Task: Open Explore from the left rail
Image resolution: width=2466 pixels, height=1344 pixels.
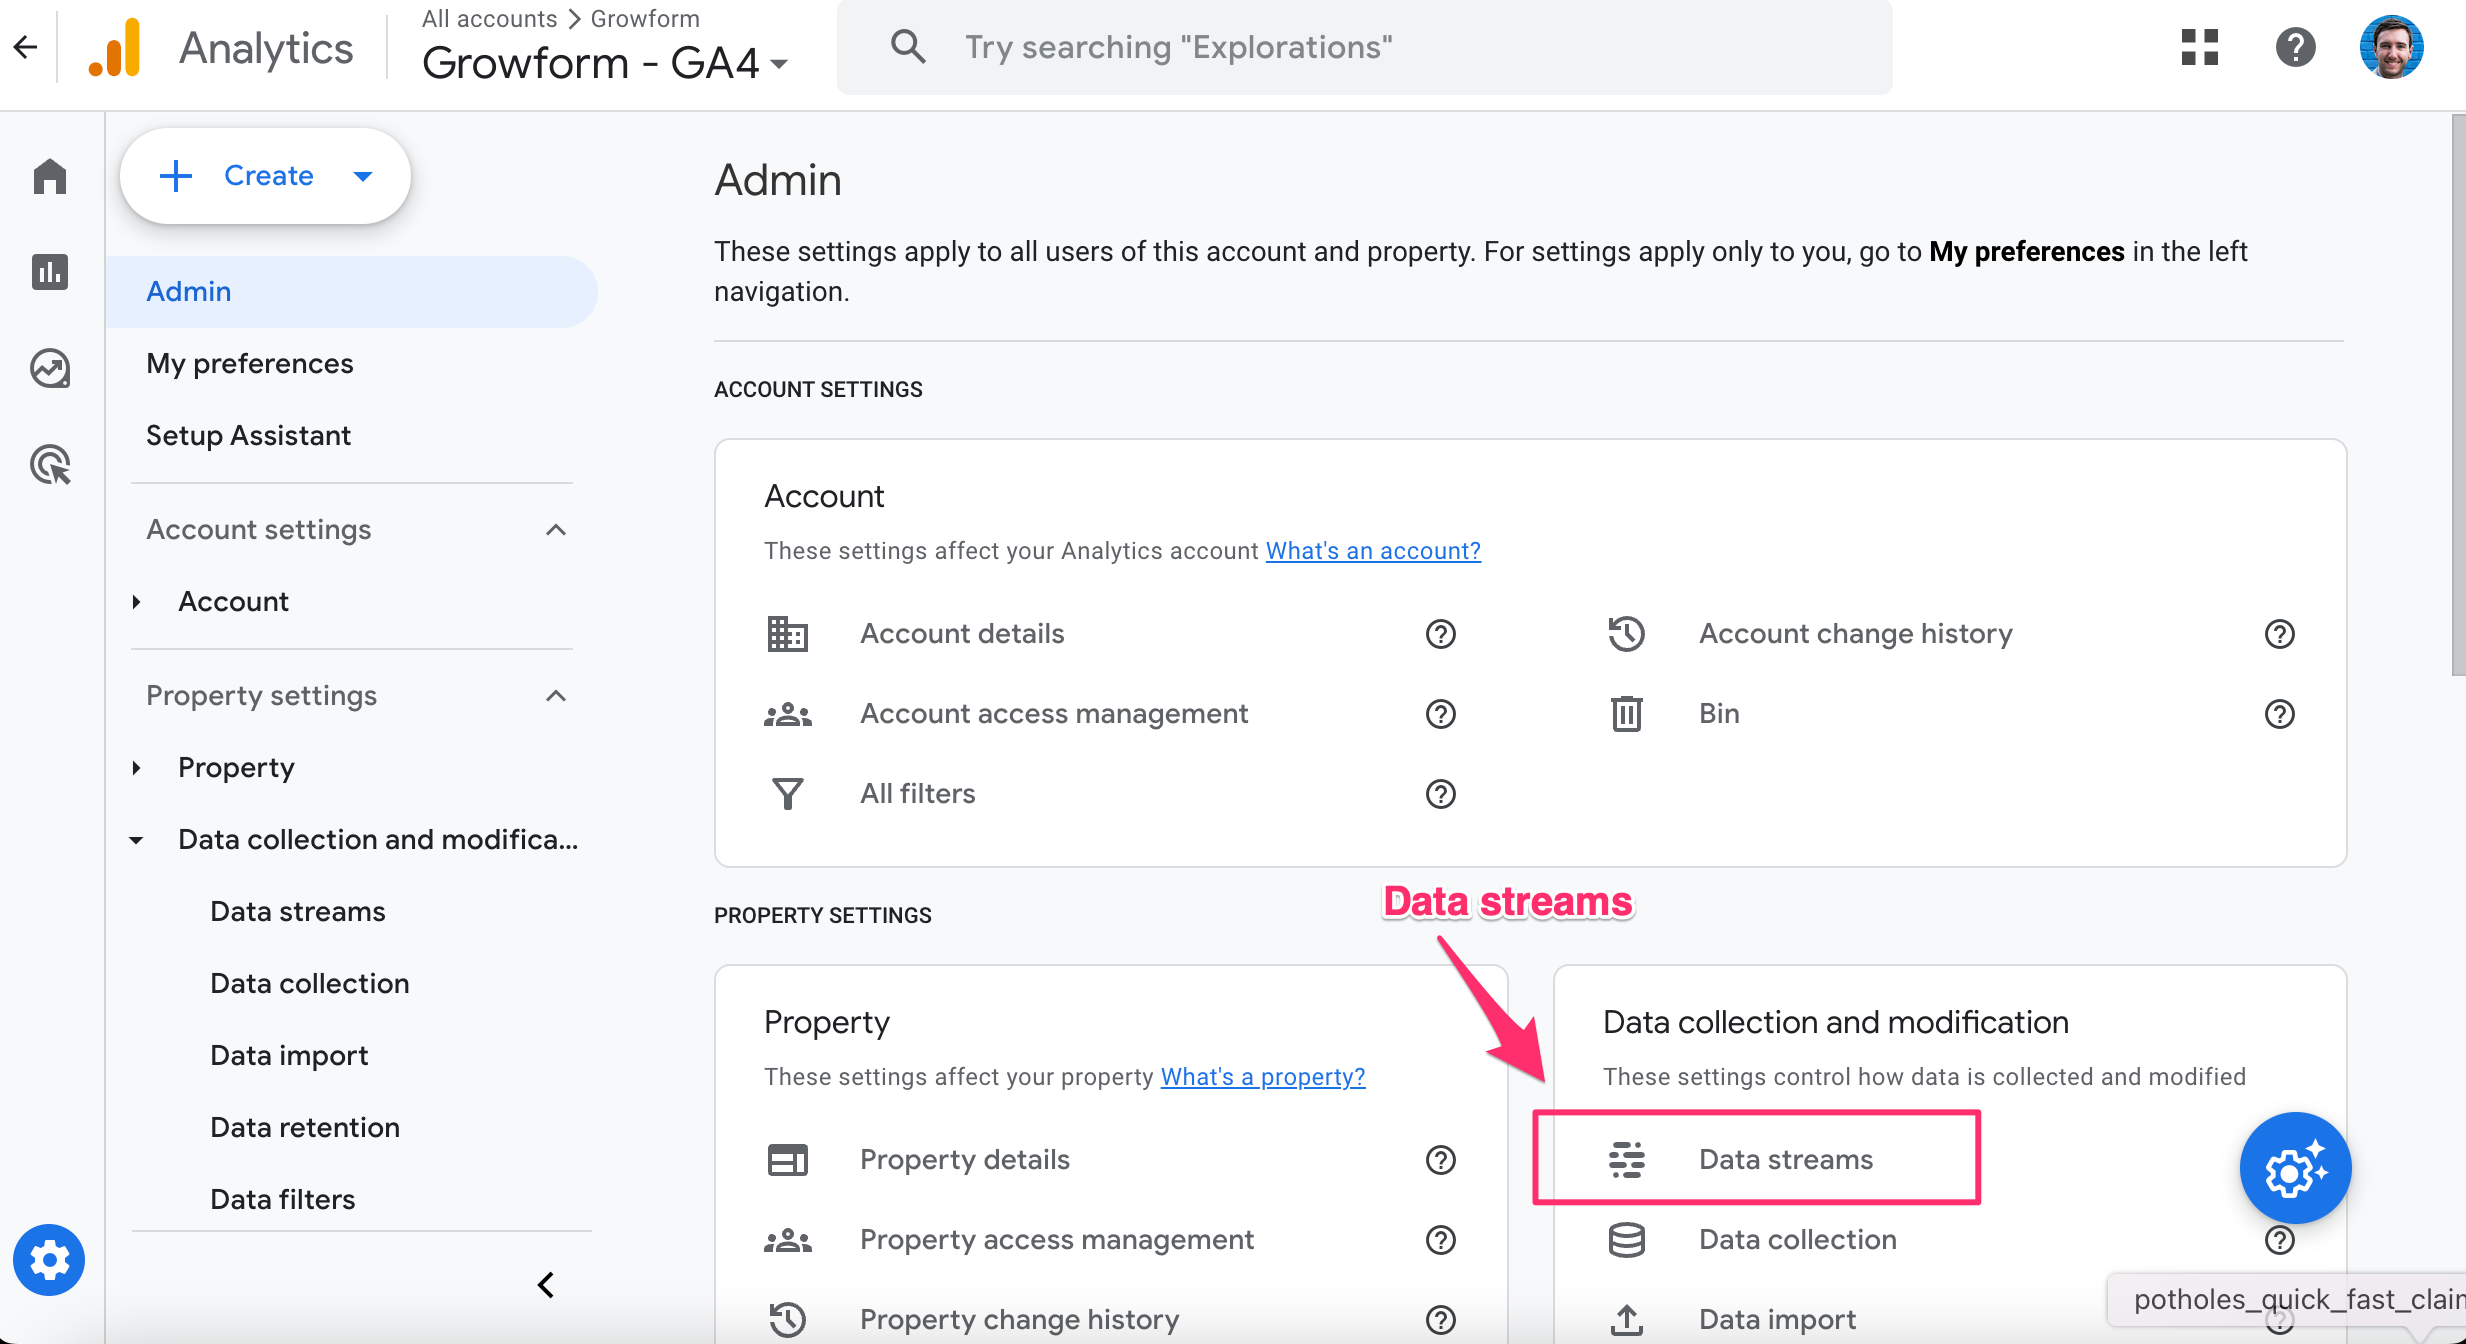Action: click(x=50, y=368)
